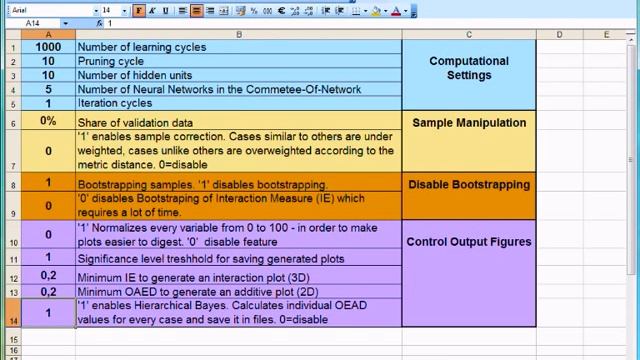
Task: Toggle underline formatting
Action: tap(166, 11)
